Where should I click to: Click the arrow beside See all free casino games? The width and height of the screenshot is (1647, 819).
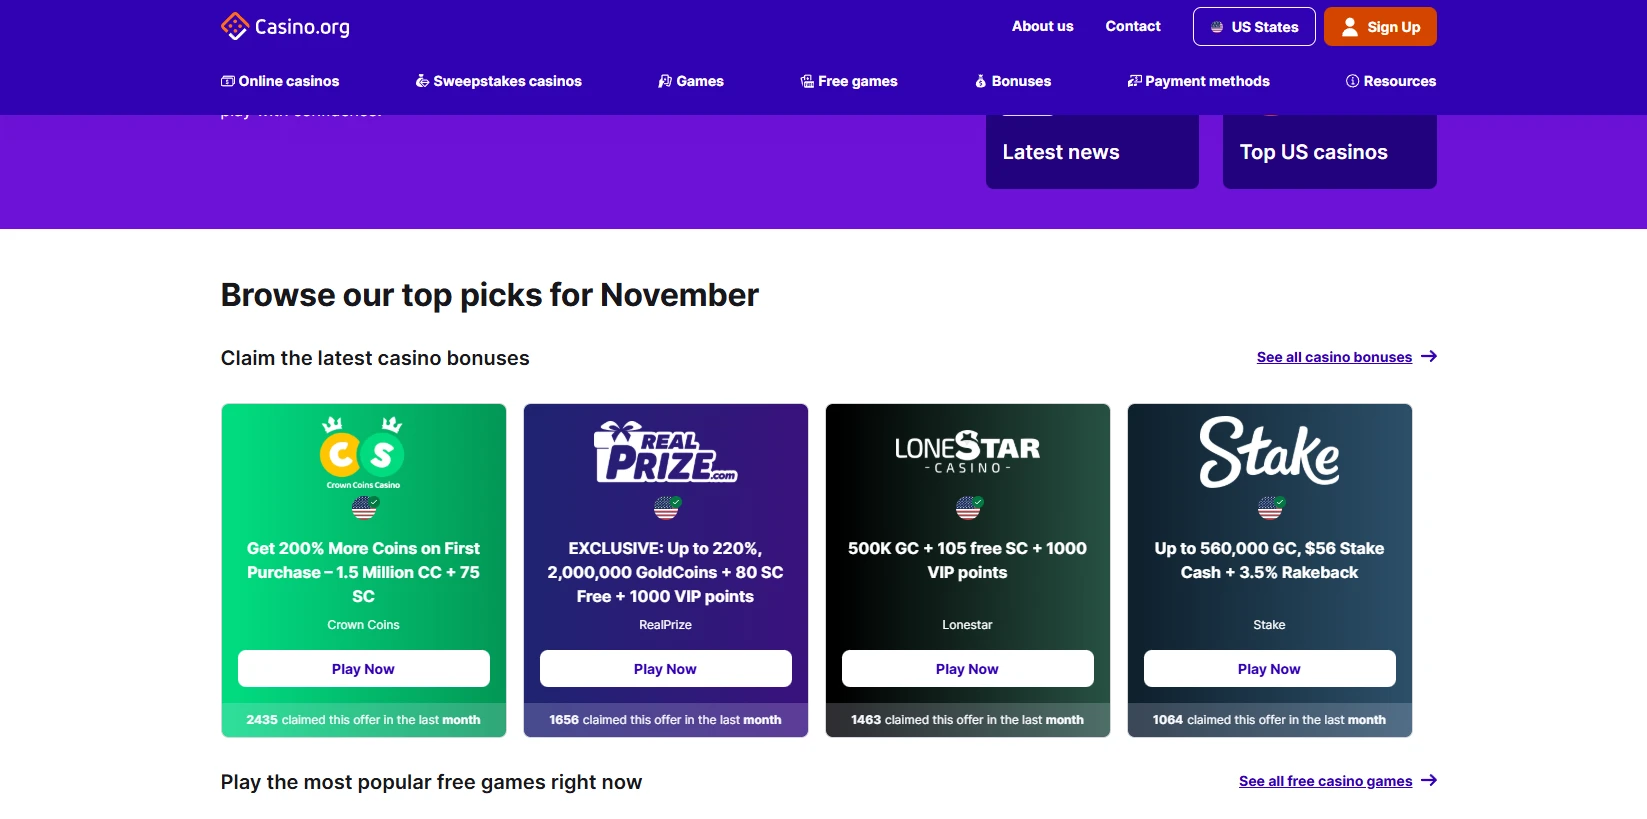pyautogui.click(x=1429, y=781)
